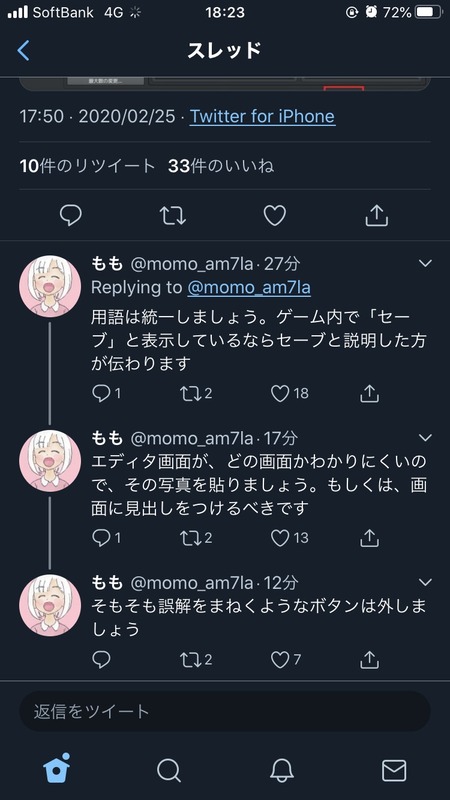Retweet the main tweet using the retweet icon
This screenshot has height=800, width=450.
[x=173, y=216]
